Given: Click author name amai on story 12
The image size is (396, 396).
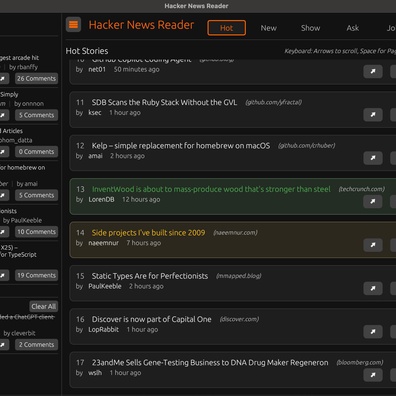Looking at the screenshot, I should tap(95, 156).
